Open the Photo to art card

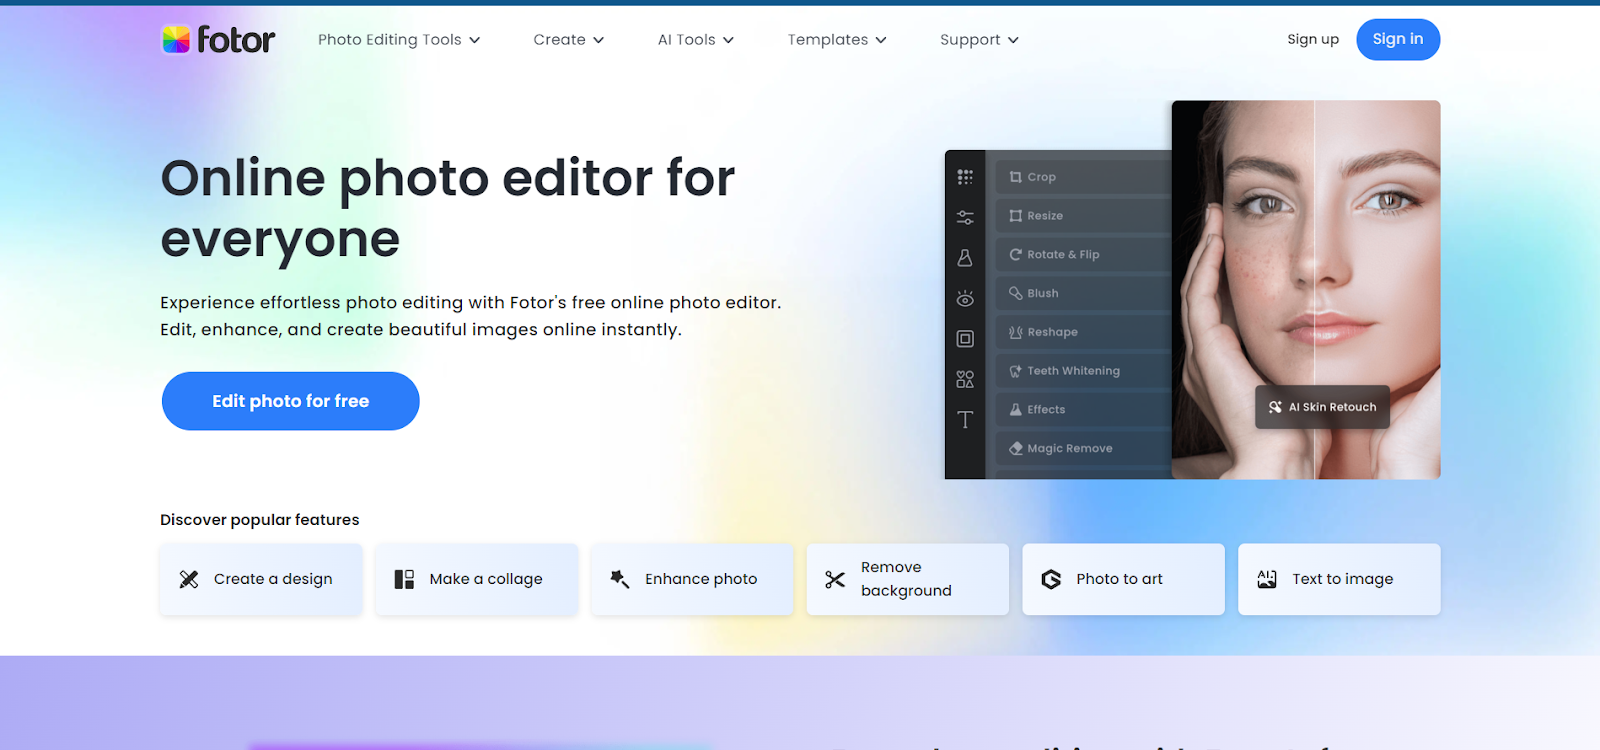[x=1124, y=579]
